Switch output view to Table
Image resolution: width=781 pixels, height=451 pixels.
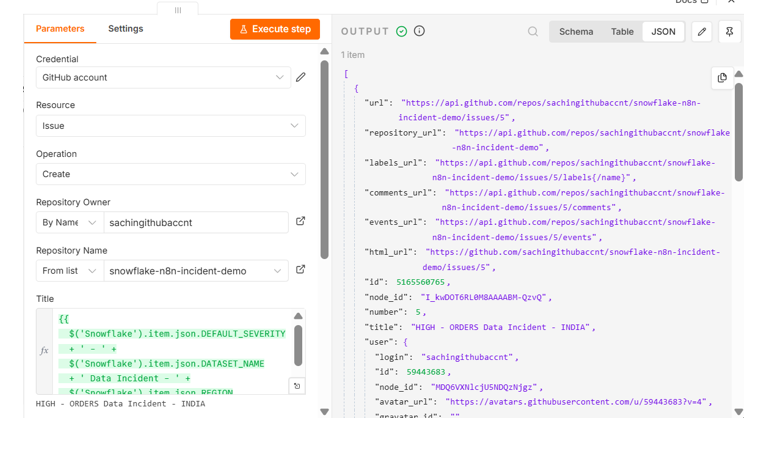[622, 32]
